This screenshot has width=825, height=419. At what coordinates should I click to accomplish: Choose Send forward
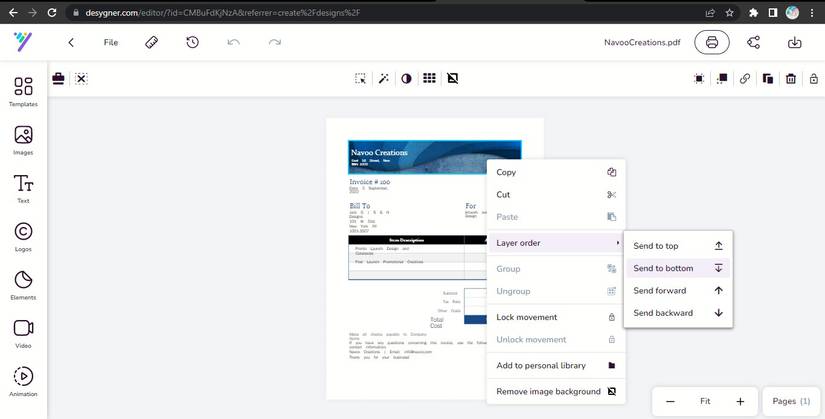click(x=678, y=291)
